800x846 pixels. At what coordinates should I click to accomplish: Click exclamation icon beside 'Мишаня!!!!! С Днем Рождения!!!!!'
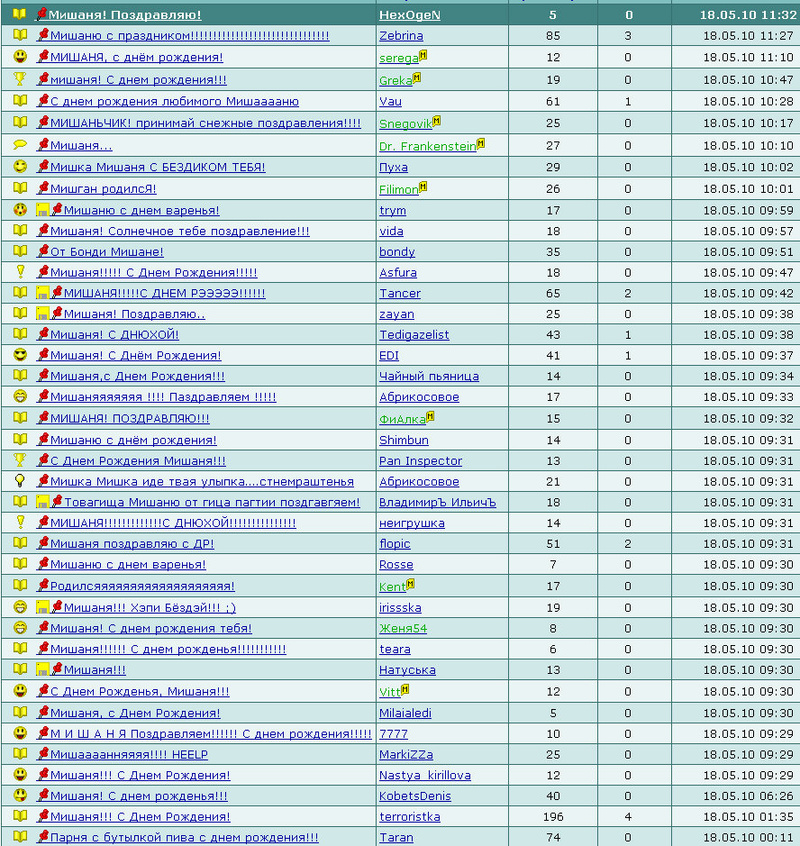click(20, 272)
